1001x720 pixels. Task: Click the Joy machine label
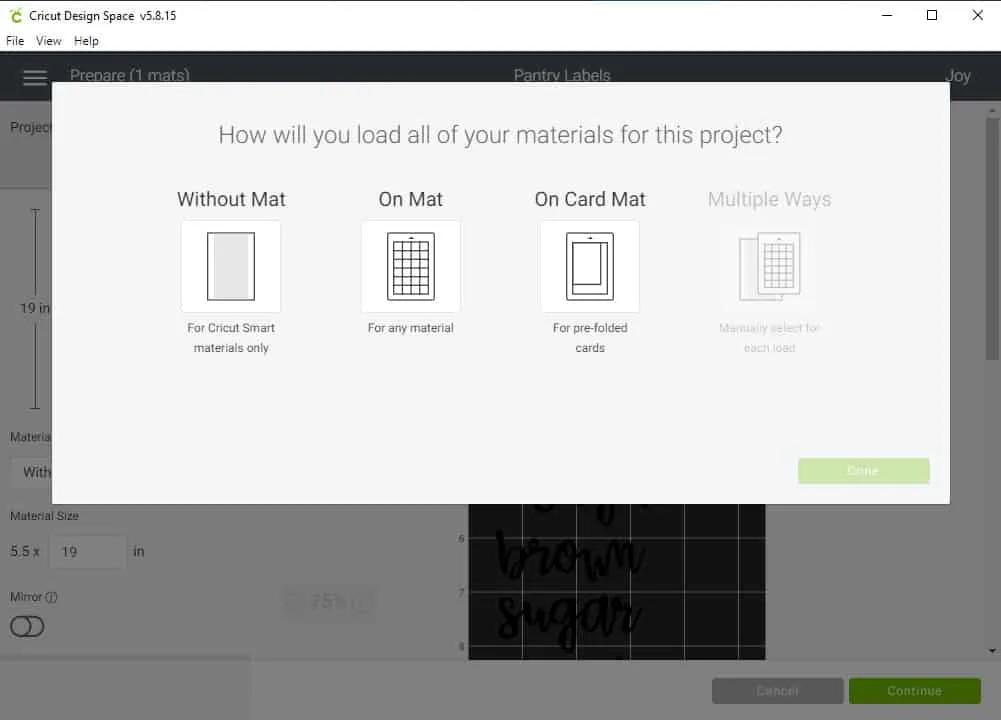point(958,76)
